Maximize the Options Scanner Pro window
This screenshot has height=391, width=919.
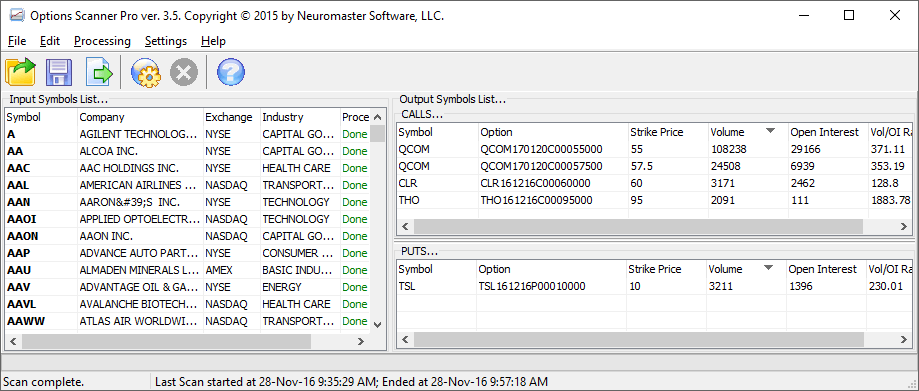[849, 16]
